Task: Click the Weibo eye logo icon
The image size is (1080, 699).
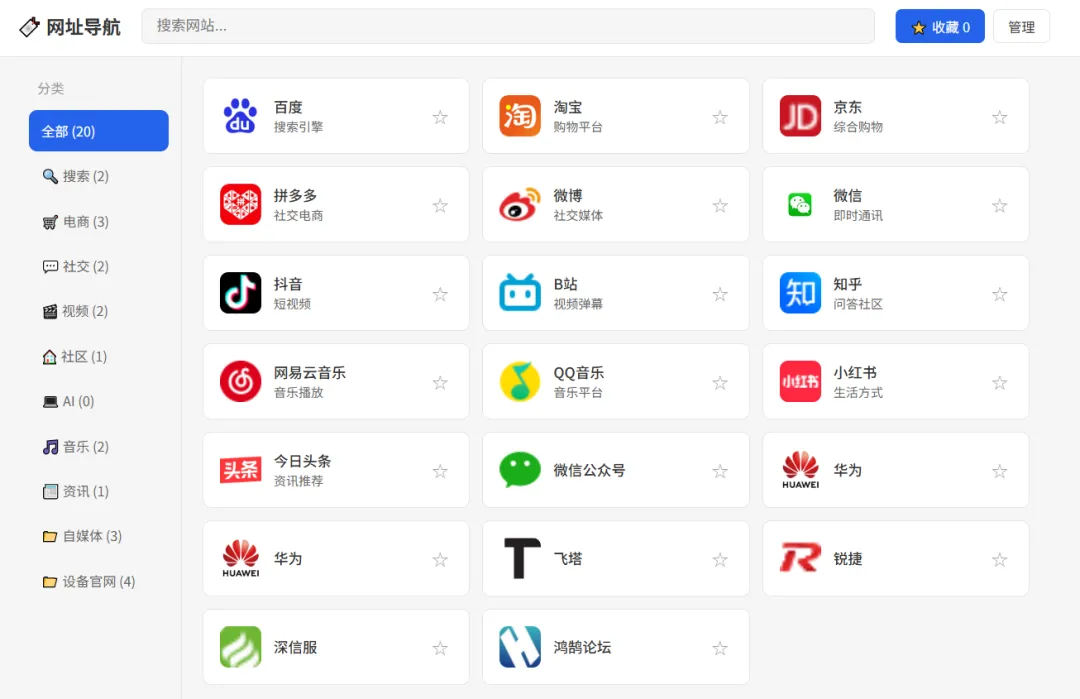Action: pos(520,205)
